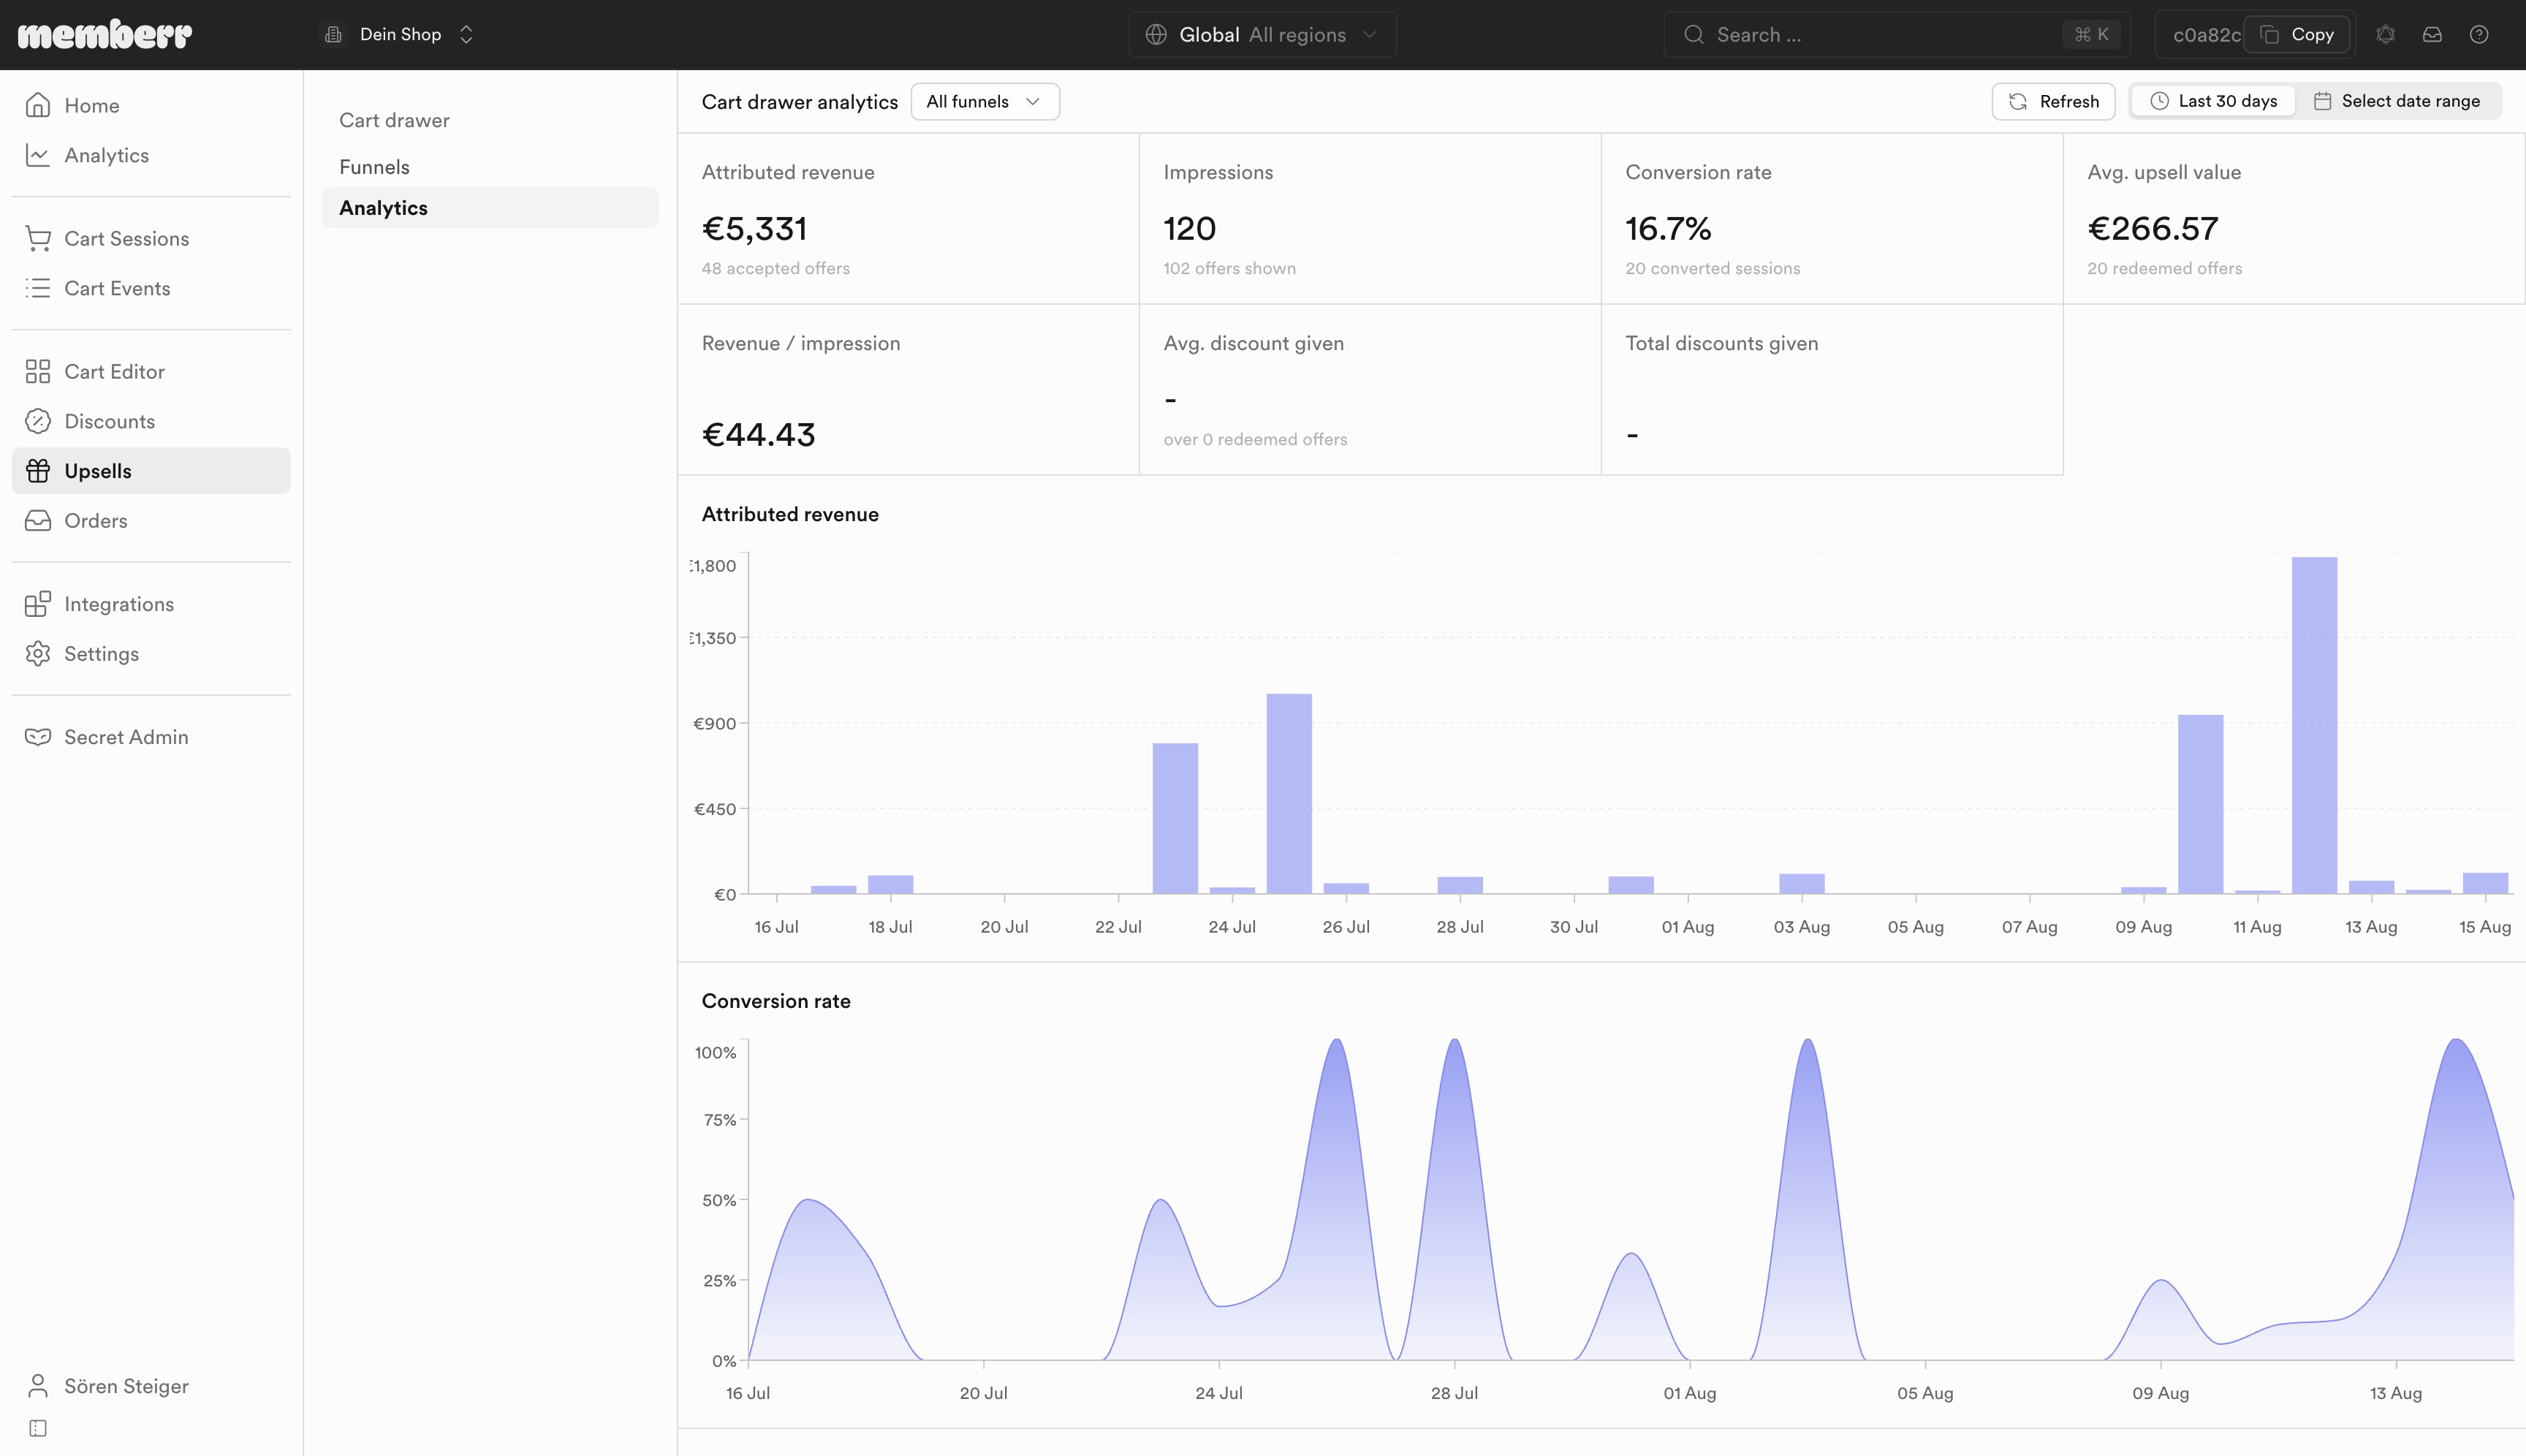2526x1456 pixels.
Task: Copy the c0a82c ID
Action: [x=2296, y=35]
